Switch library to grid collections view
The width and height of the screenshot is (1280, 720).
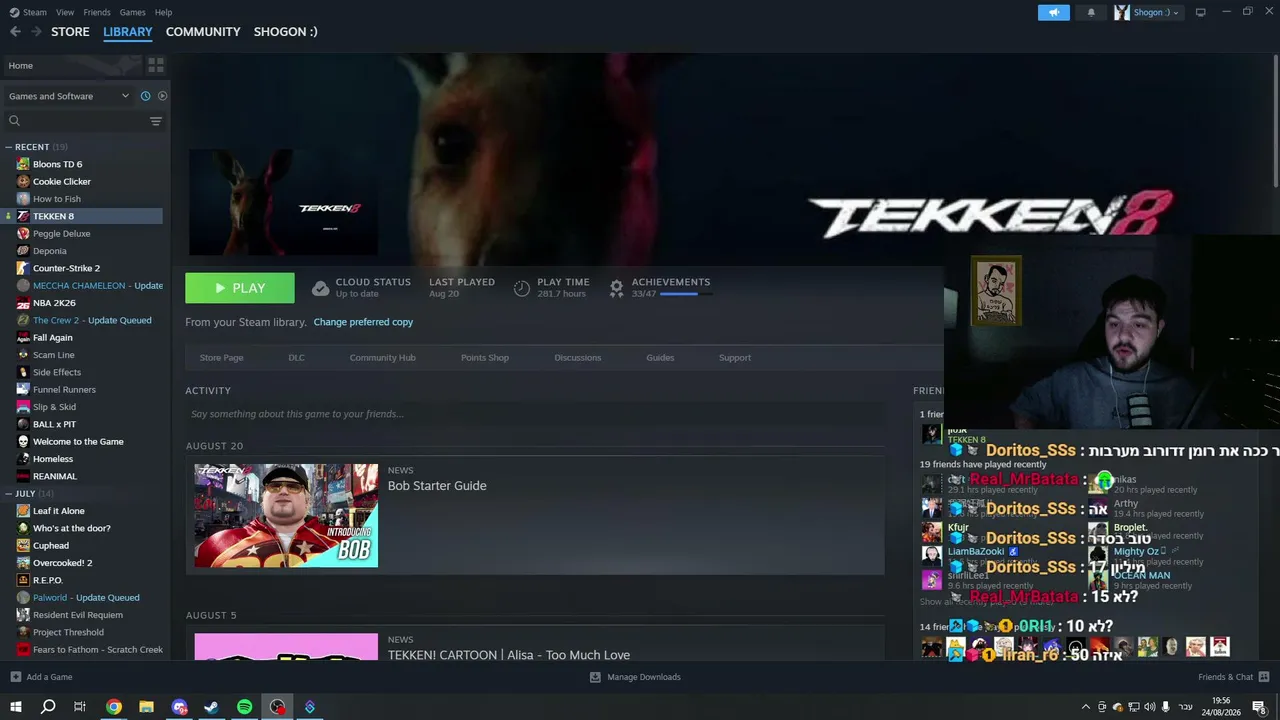point(156,65)
